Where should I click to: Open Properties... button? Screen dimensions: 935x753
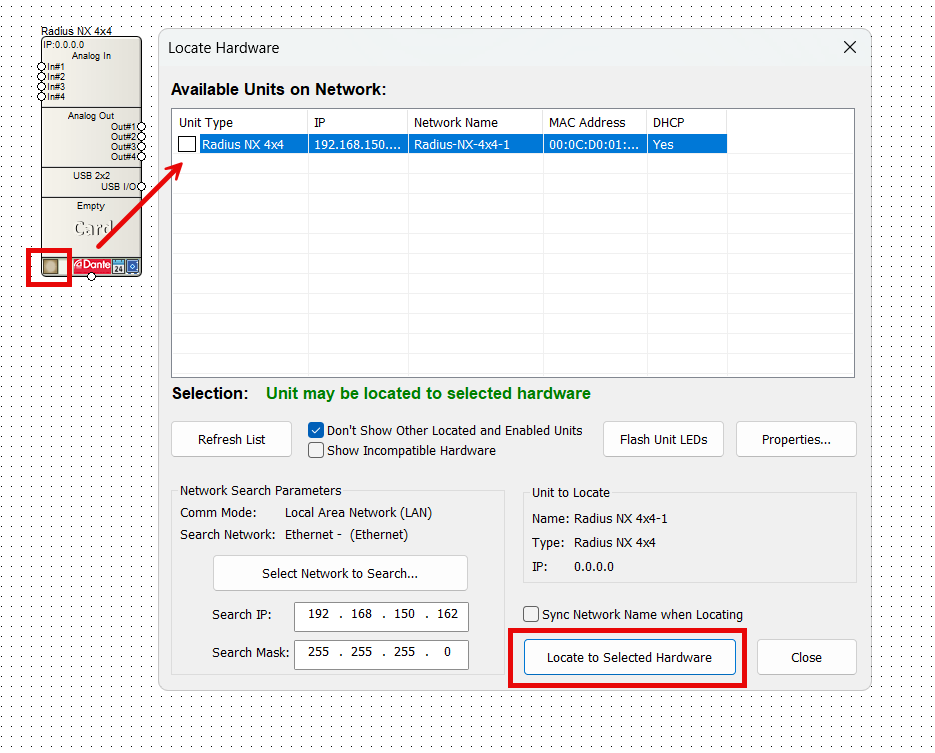click(796, 439)
